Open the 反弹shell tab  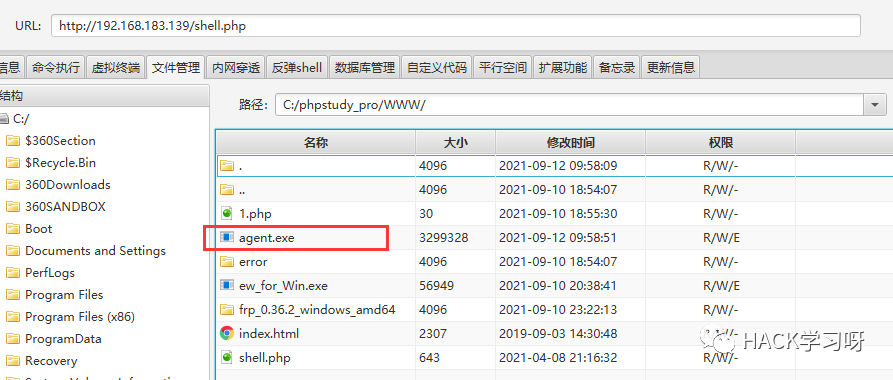coord(297,67)
